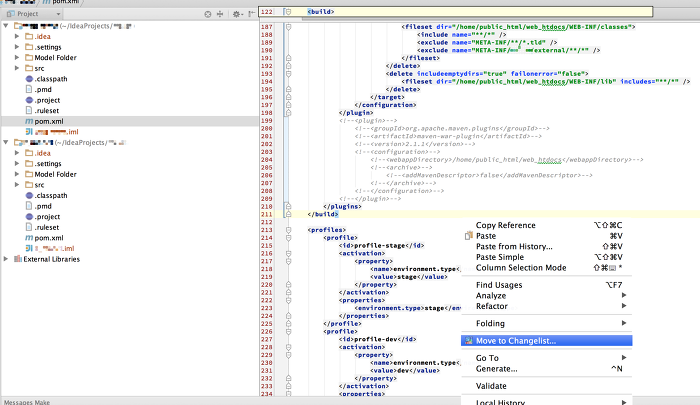Expand the .settings folder in second module
This screenshot has width=700, height=405.
(17, 163)
